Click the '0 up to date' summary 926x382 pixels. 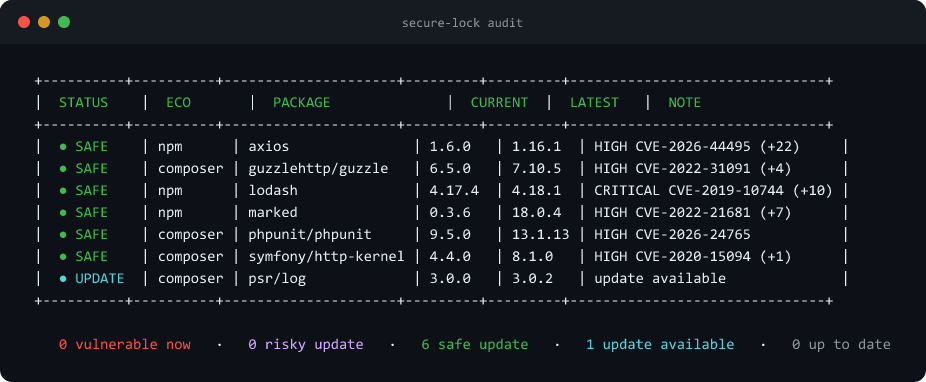click(842, 345)
